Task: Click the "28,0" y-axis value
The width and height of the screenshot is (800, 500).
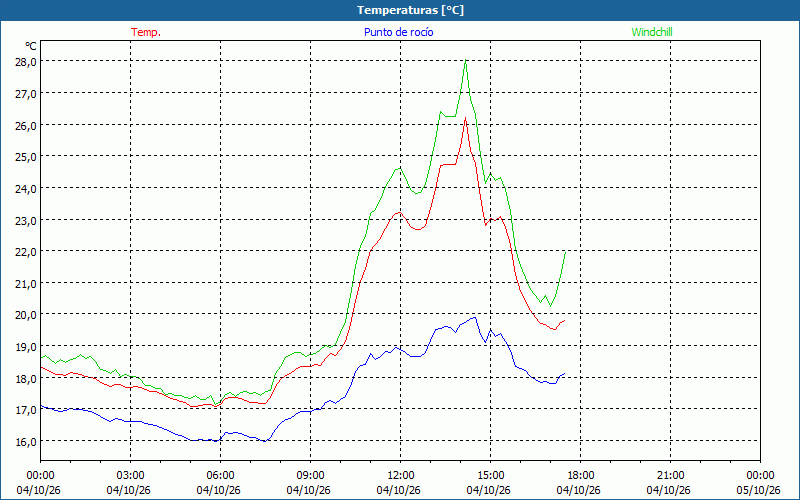Action: tap(26, 62)
